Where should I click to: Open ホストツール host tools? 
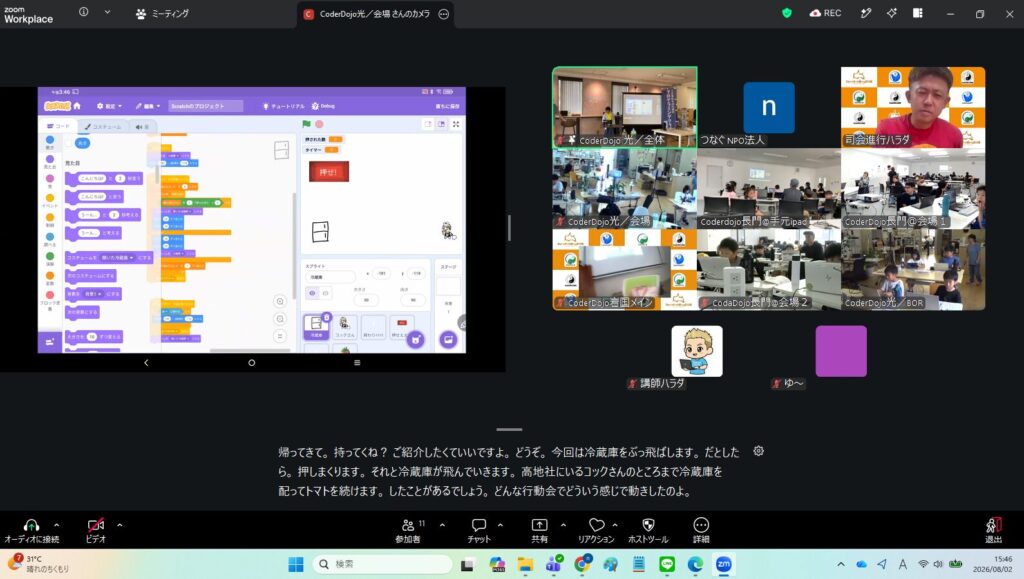click(x=648, y=531)
